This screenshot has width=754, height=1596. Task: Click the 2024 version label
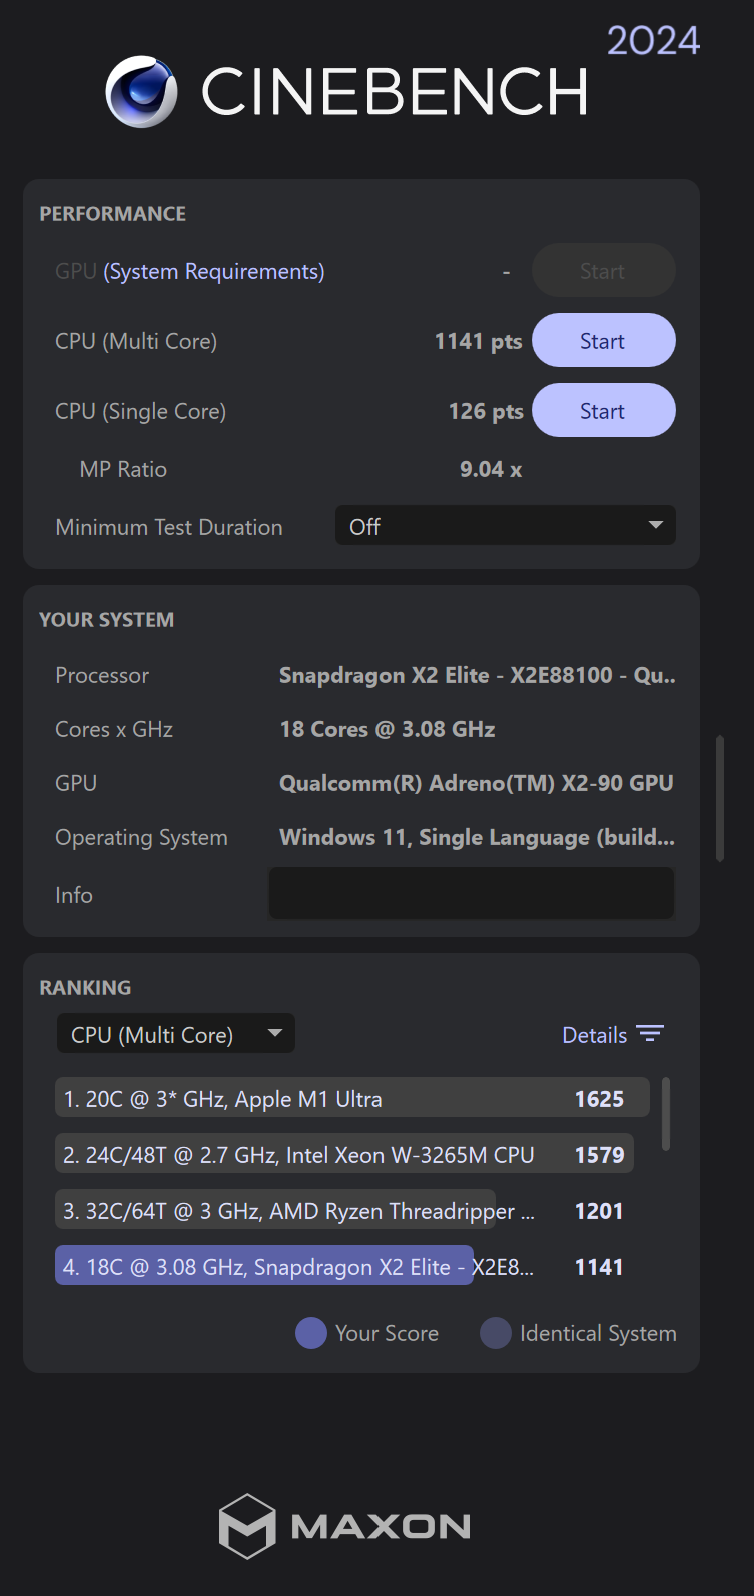(653, 41)
